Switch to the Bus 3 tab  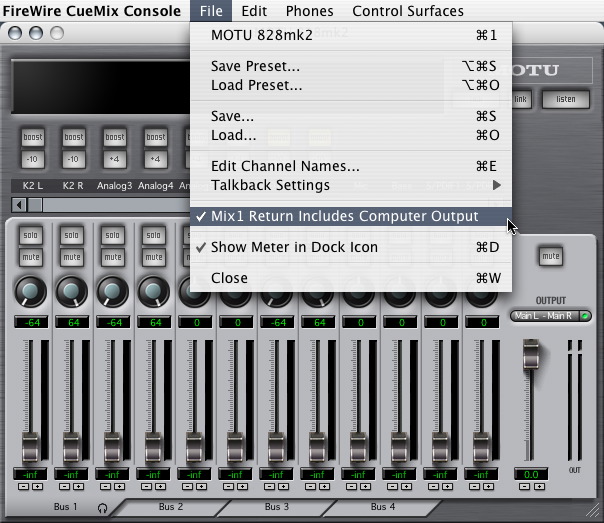[x=277, y=507]
